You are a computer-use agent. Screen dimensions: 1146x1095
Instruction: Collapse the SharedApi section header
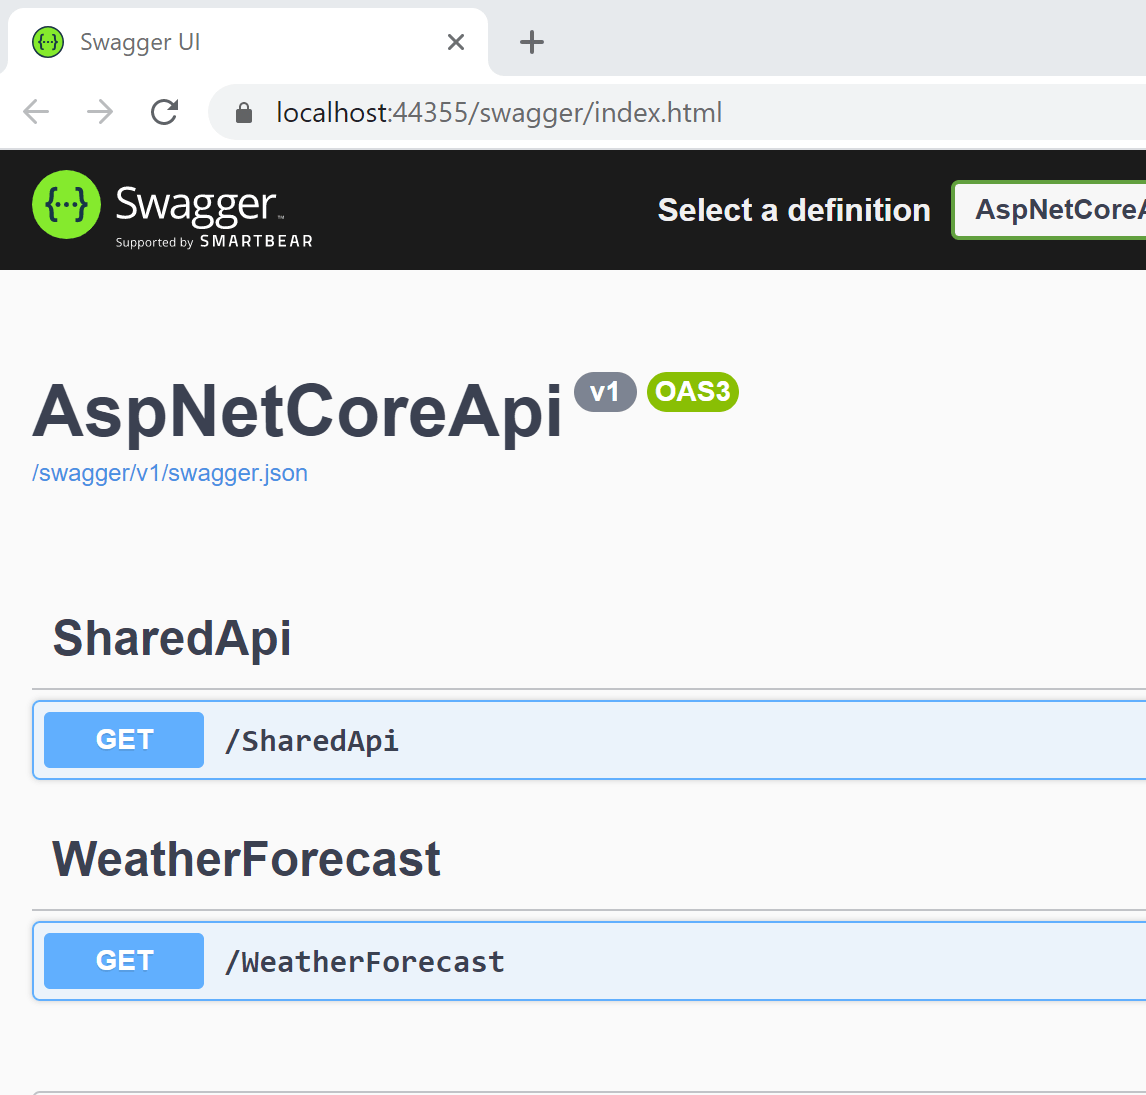pyautogui.click(x=172, y=638)
